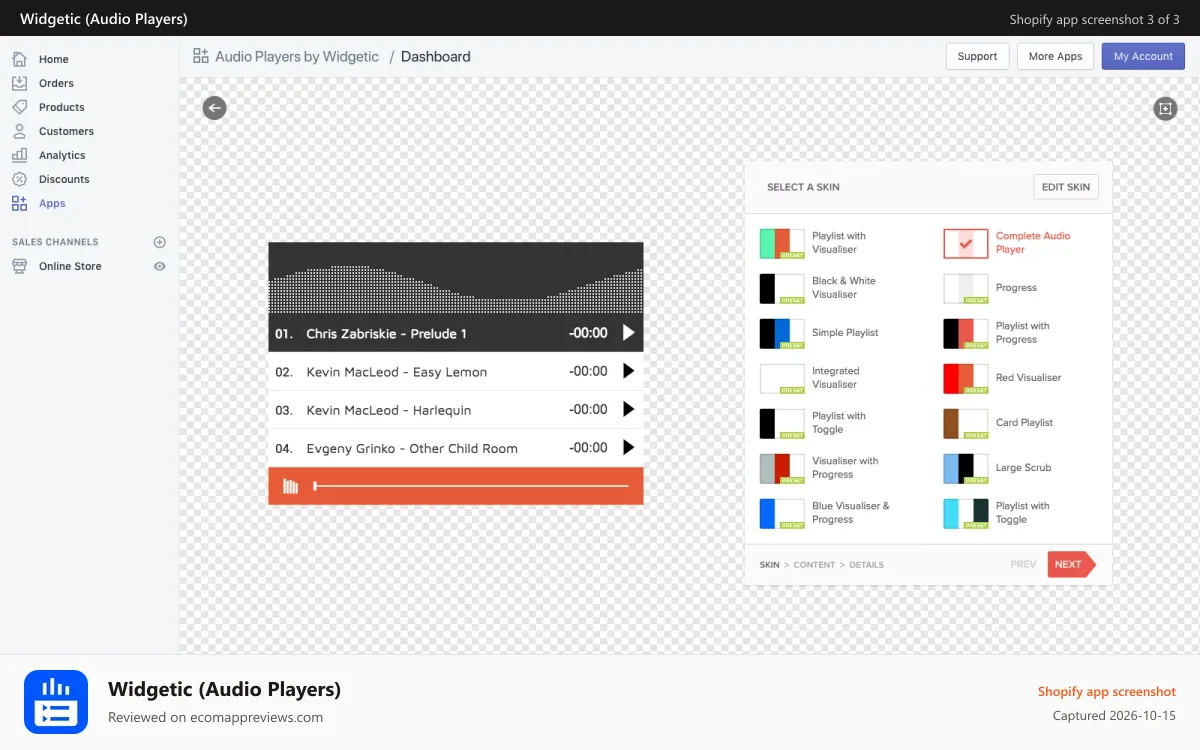Play Kevin MacLeod - Harlequin track
1200x750 pixels.
pyautogui.click(x=628, y=409)
